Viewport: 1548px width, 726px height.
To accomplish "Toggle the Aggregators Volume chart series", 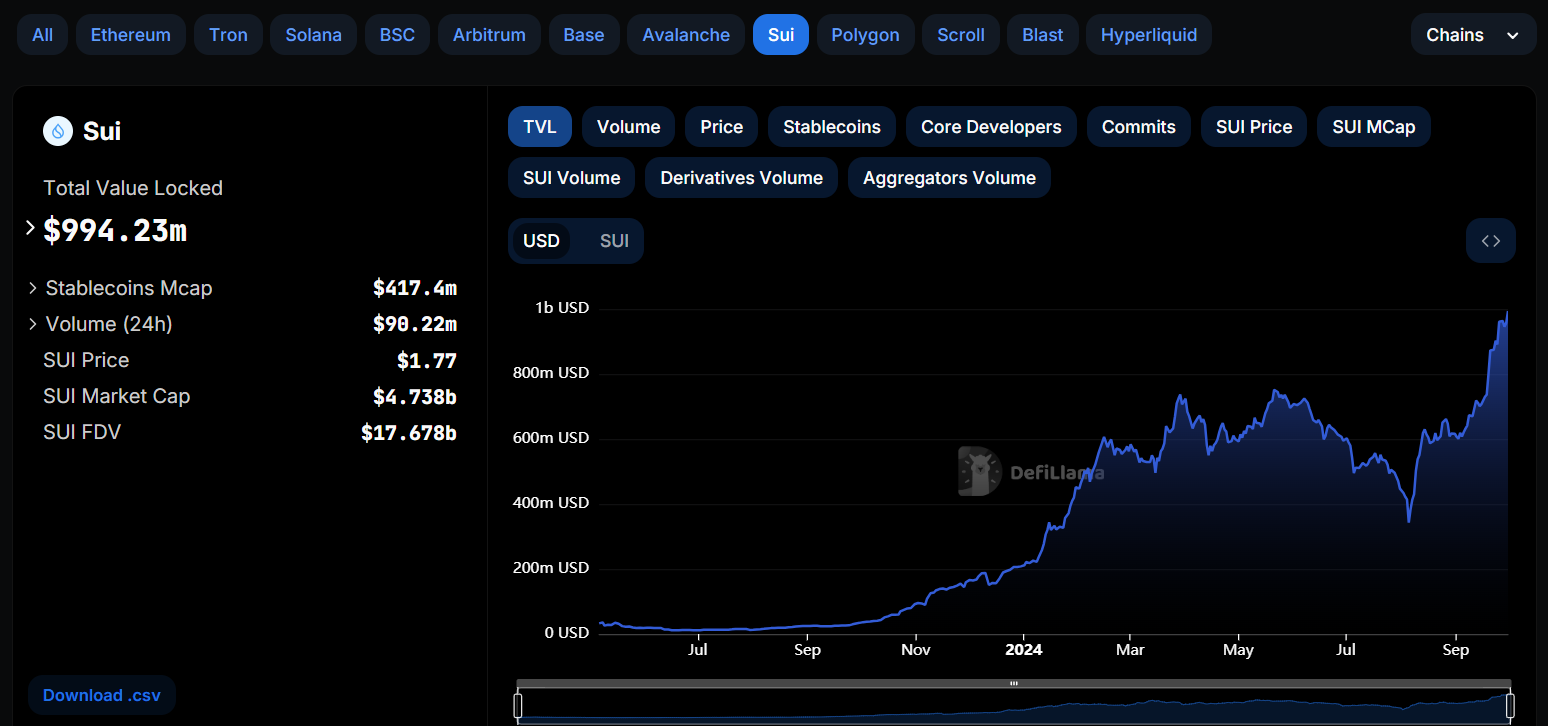I will coord(949,178).
